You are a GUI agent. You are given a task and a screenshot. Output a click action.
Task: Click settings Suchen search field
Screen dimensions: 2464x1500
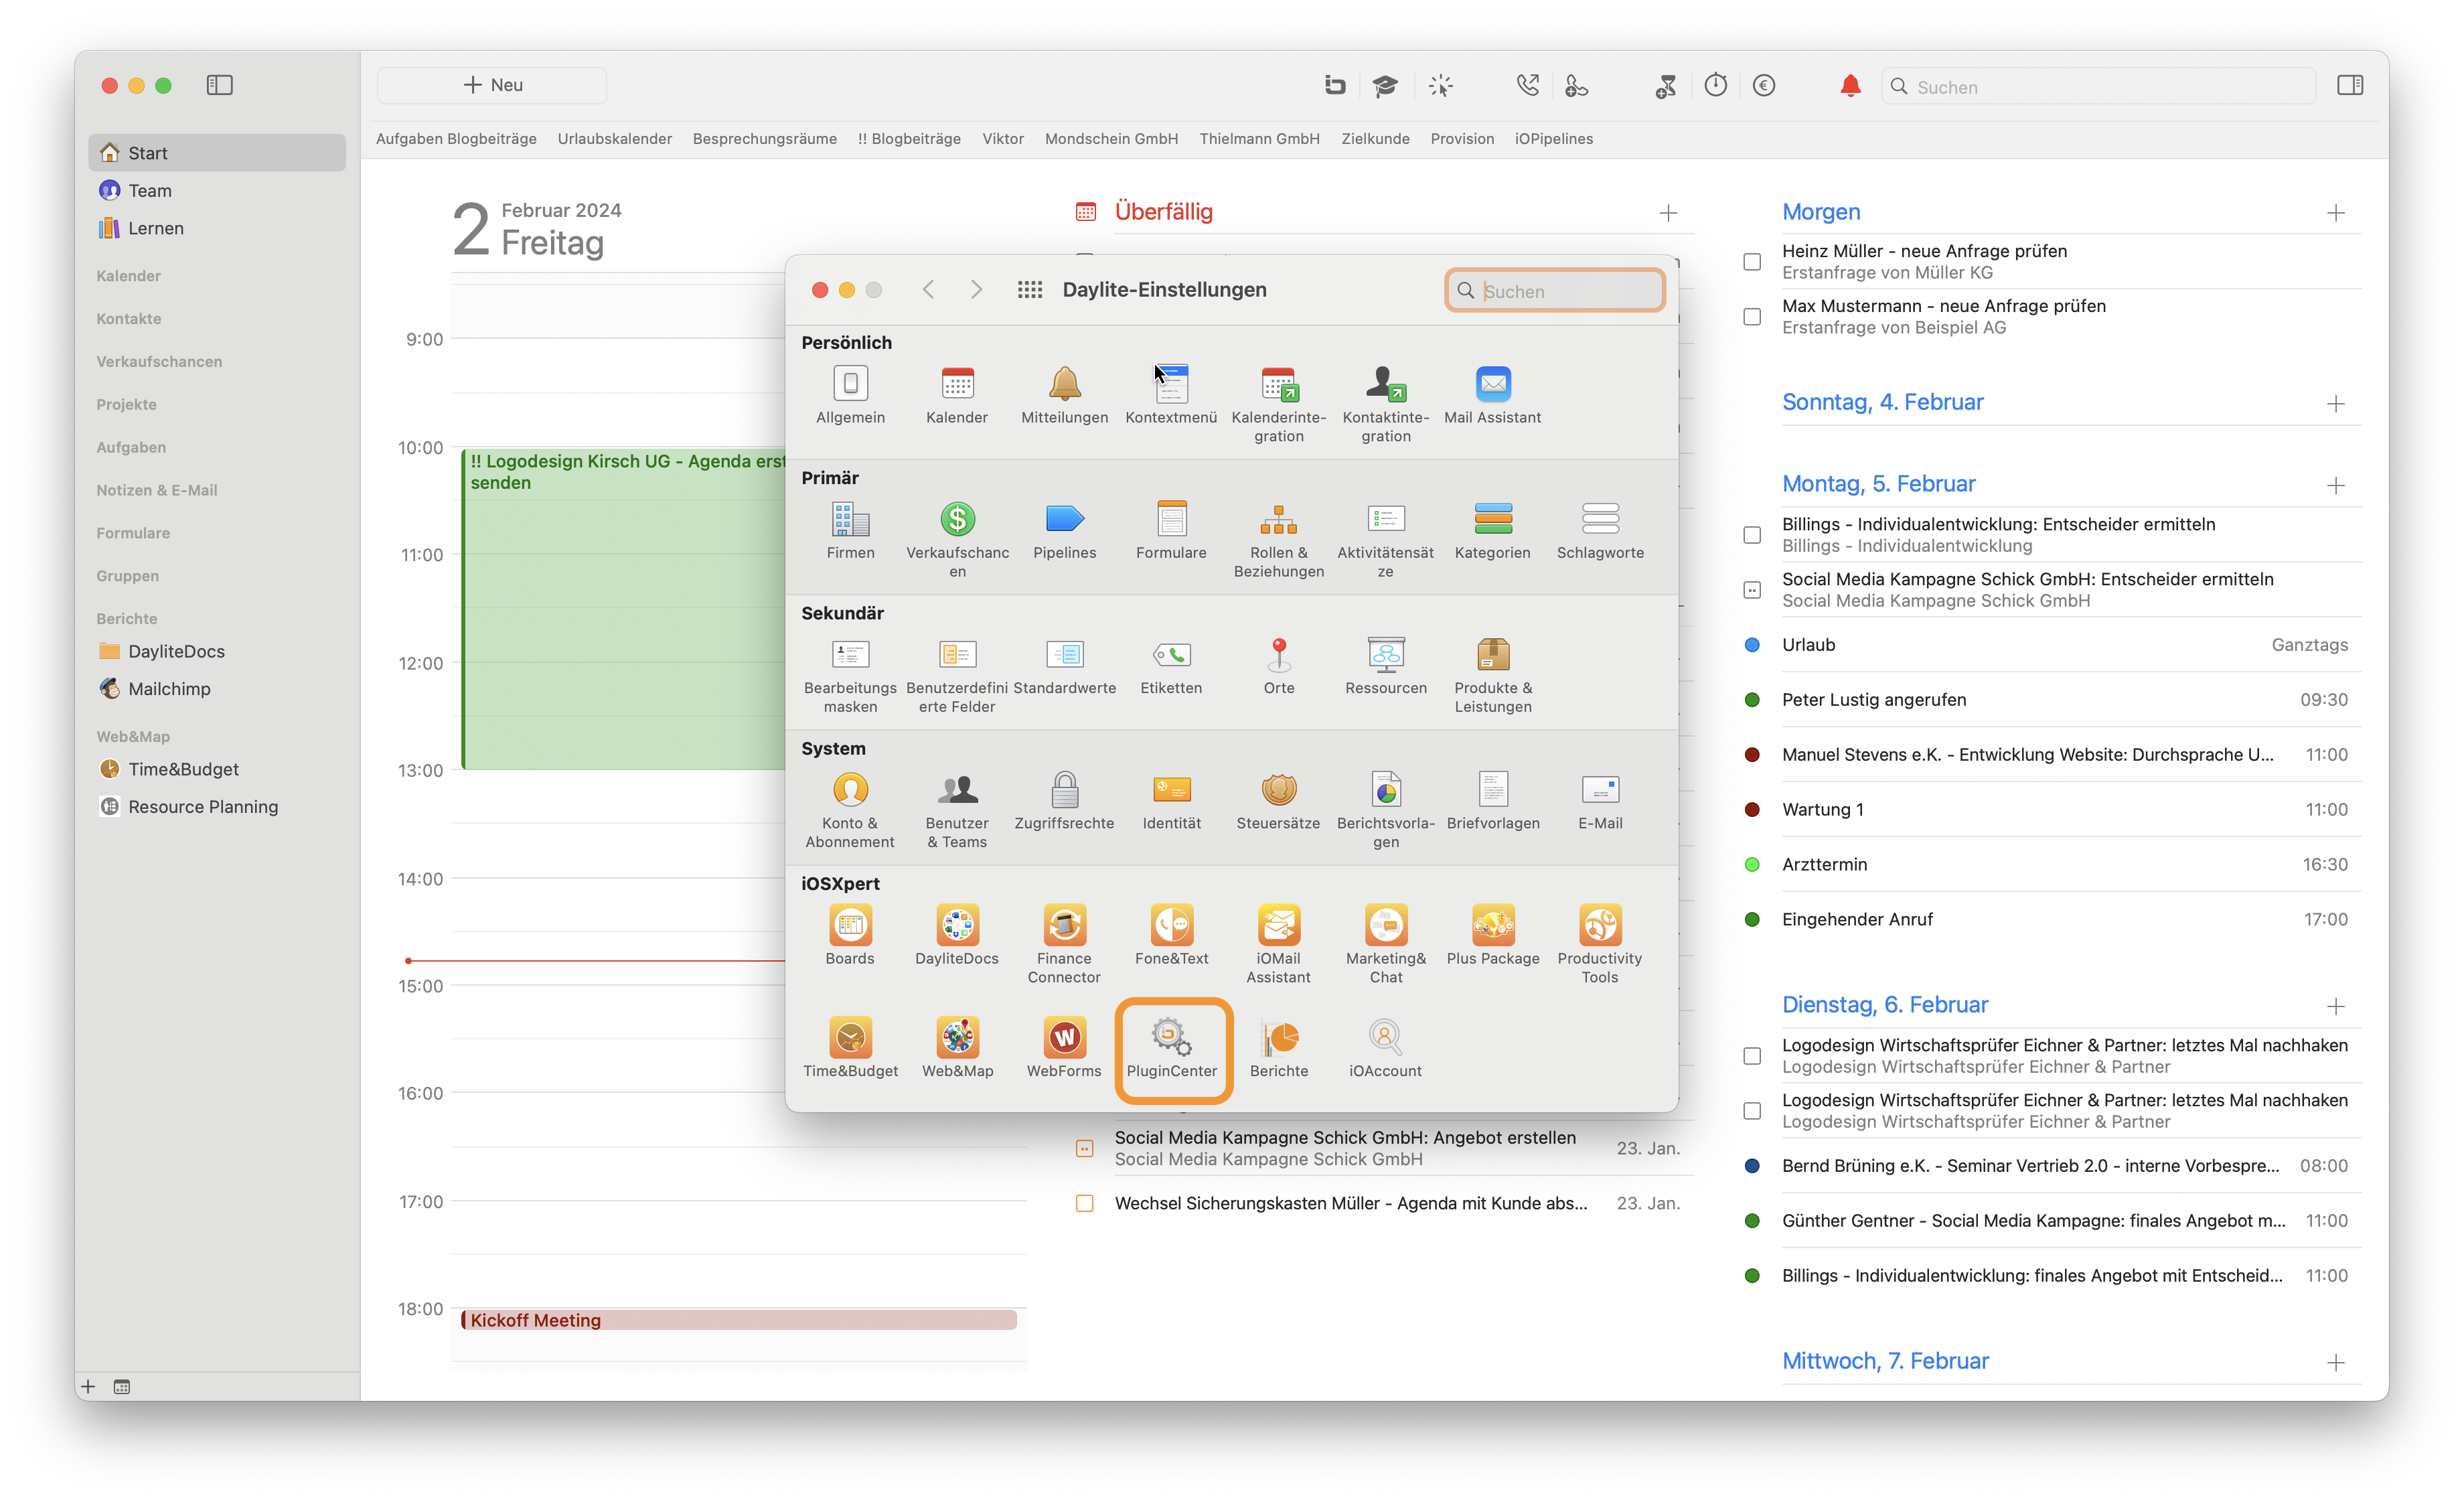[x=1555, y=291]
